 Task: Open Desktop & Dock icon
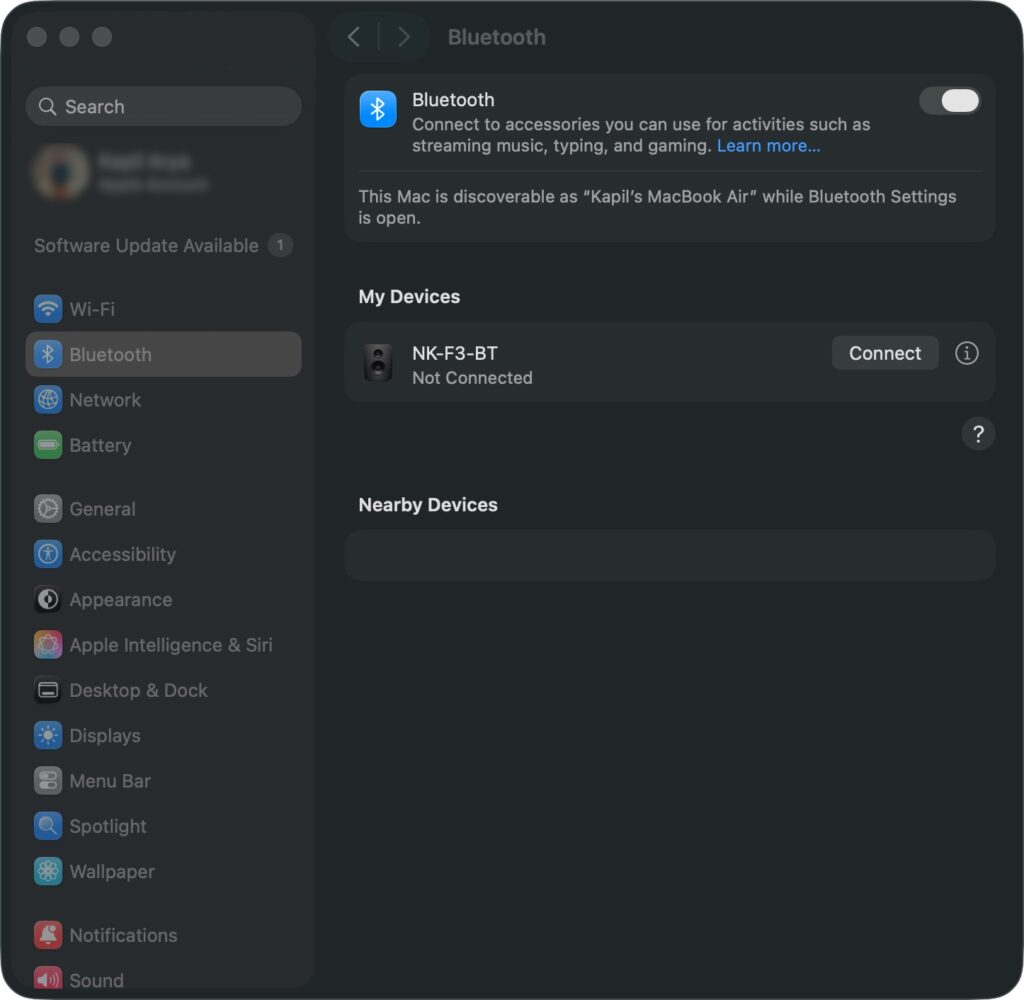coord(48,690)
